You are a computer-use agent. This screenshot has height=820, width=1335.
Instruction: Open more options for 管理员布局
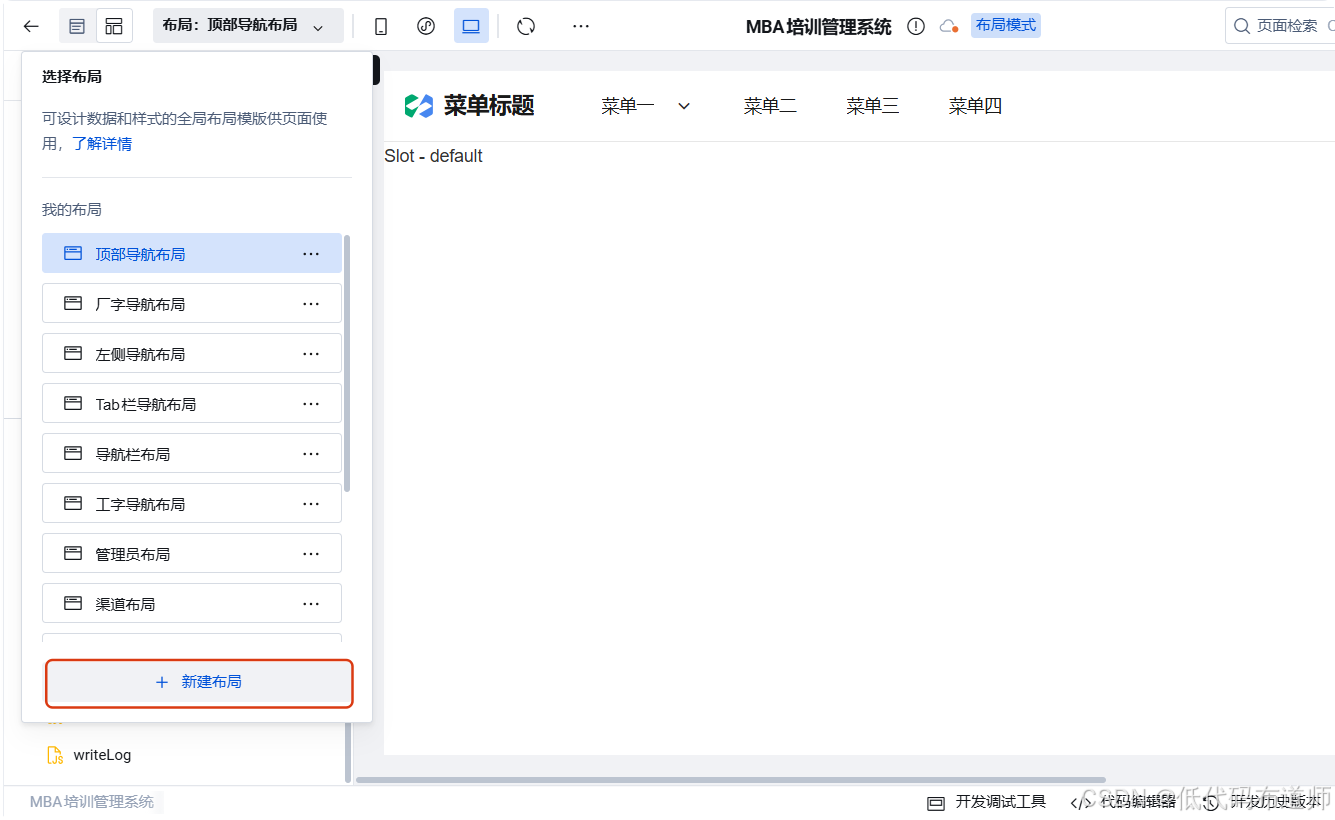(x=311, y=554)
